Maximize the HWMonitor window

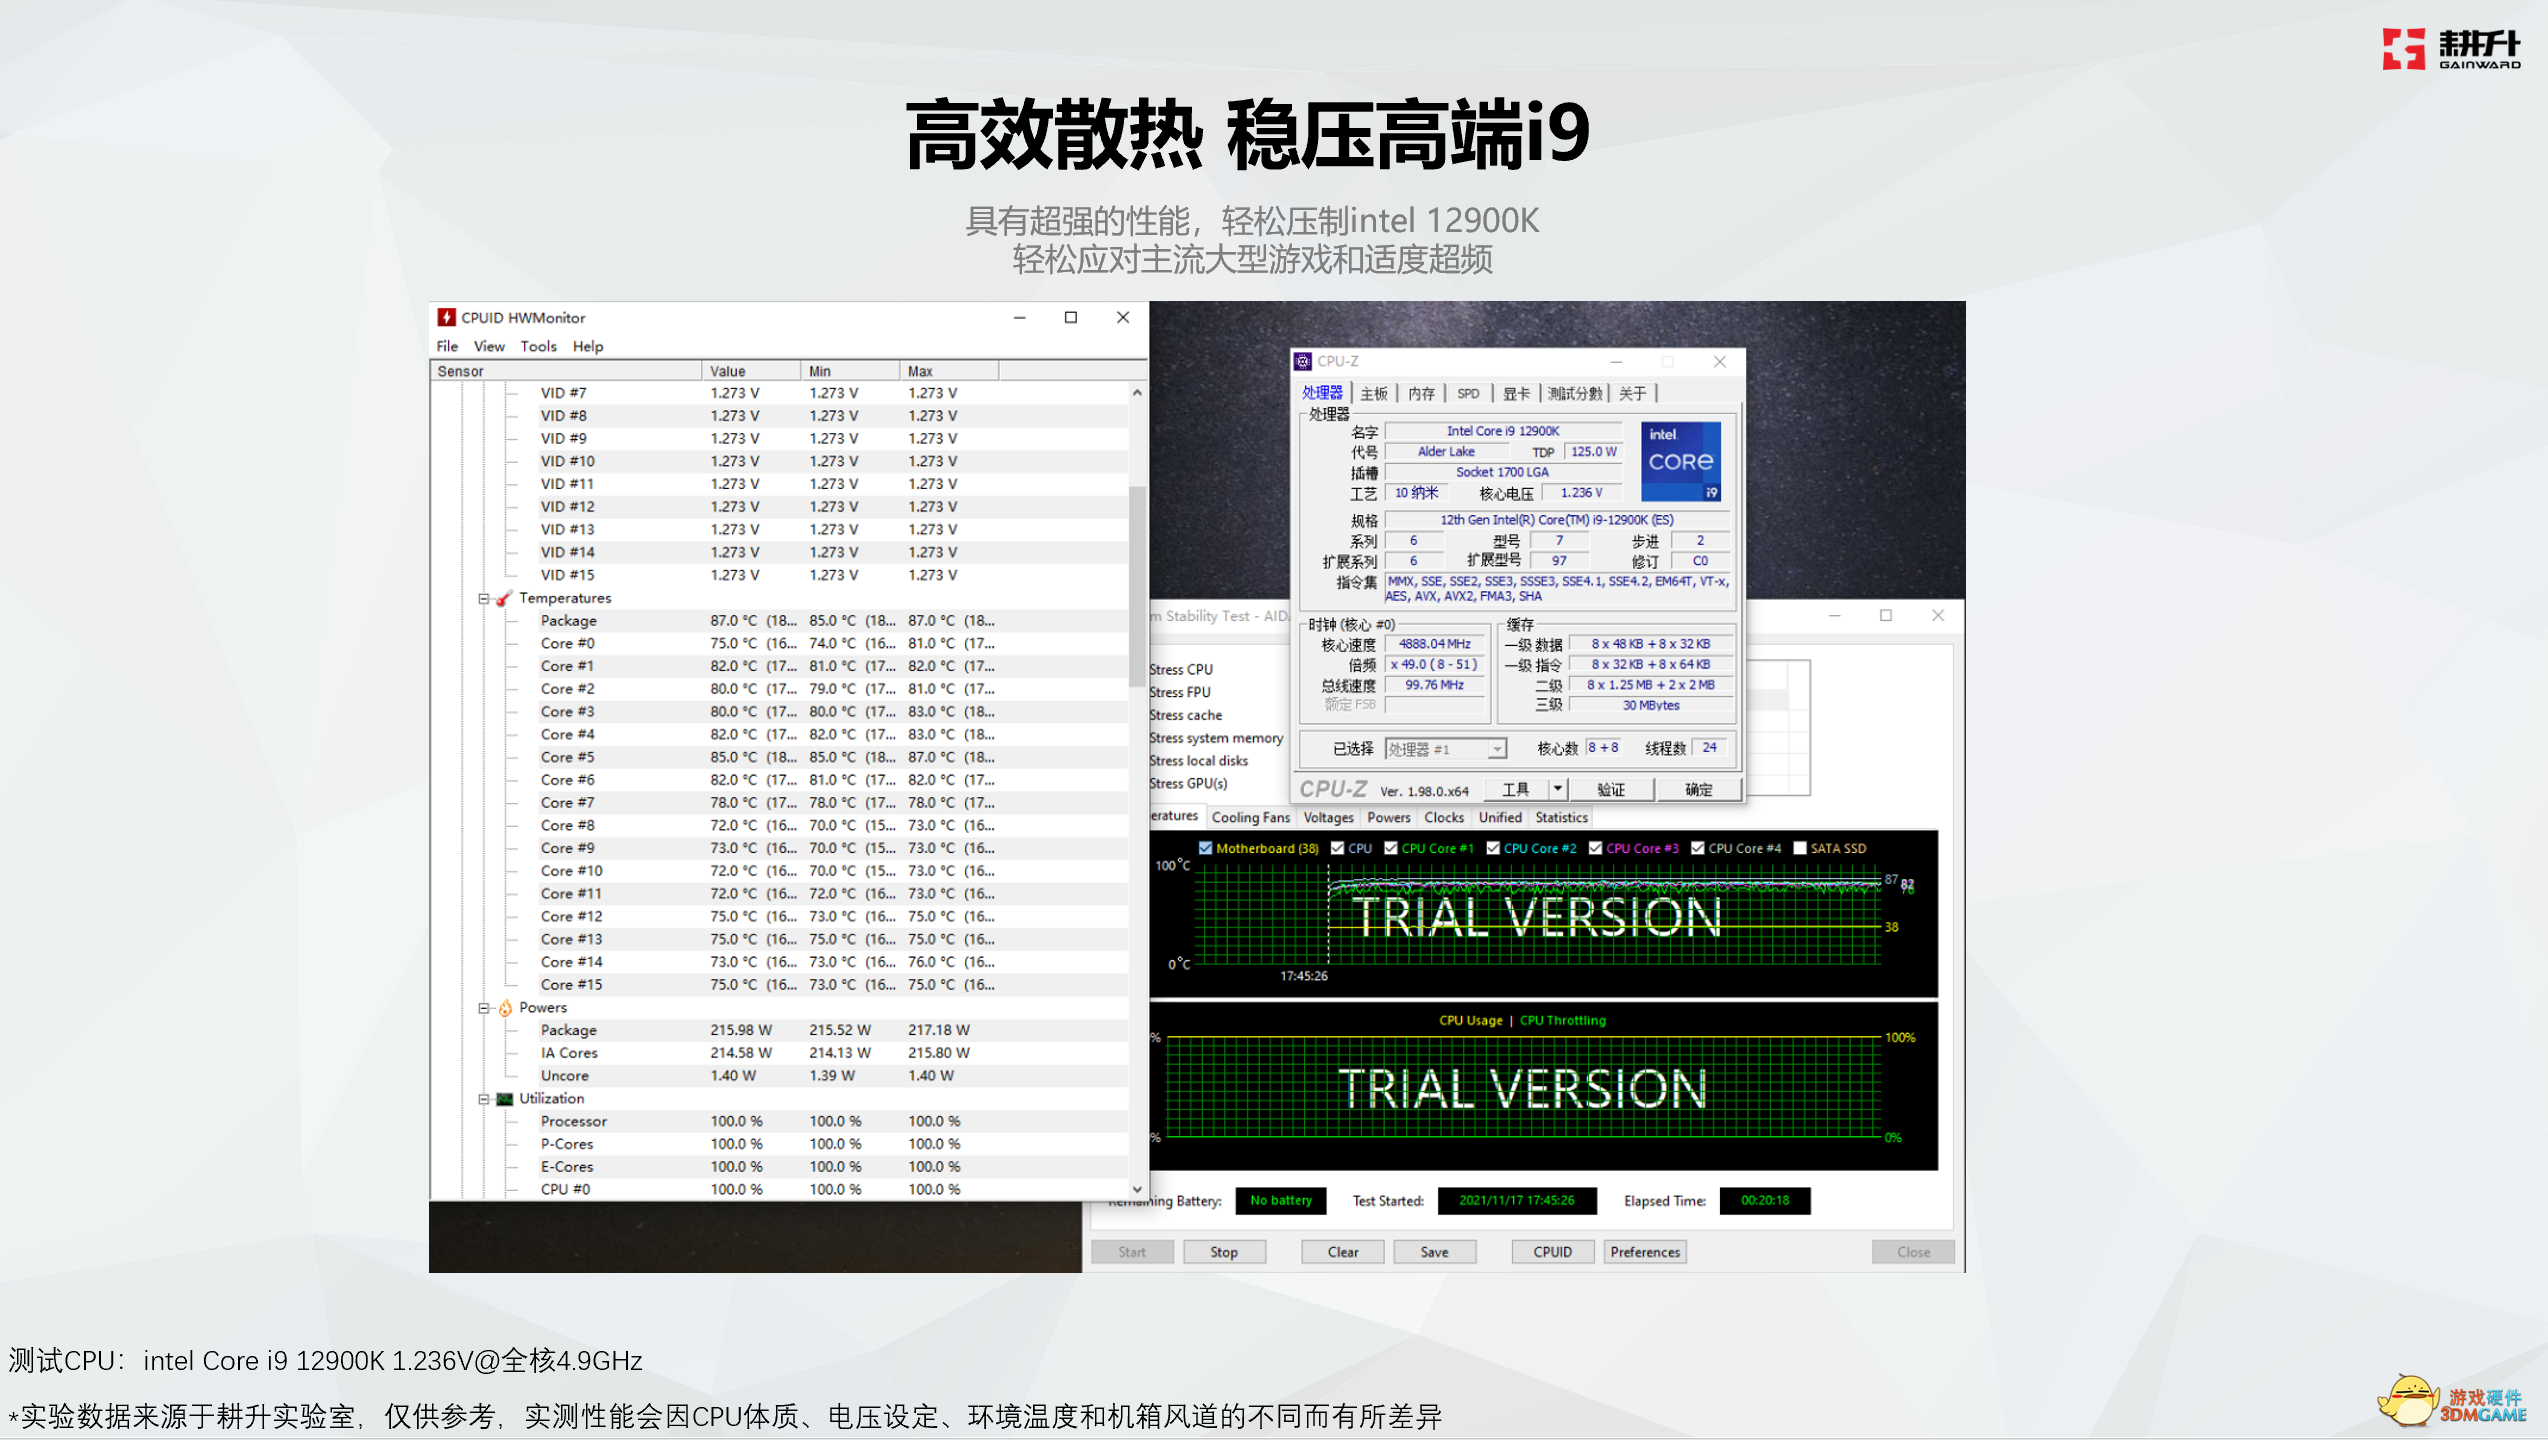pos(1071,317)
